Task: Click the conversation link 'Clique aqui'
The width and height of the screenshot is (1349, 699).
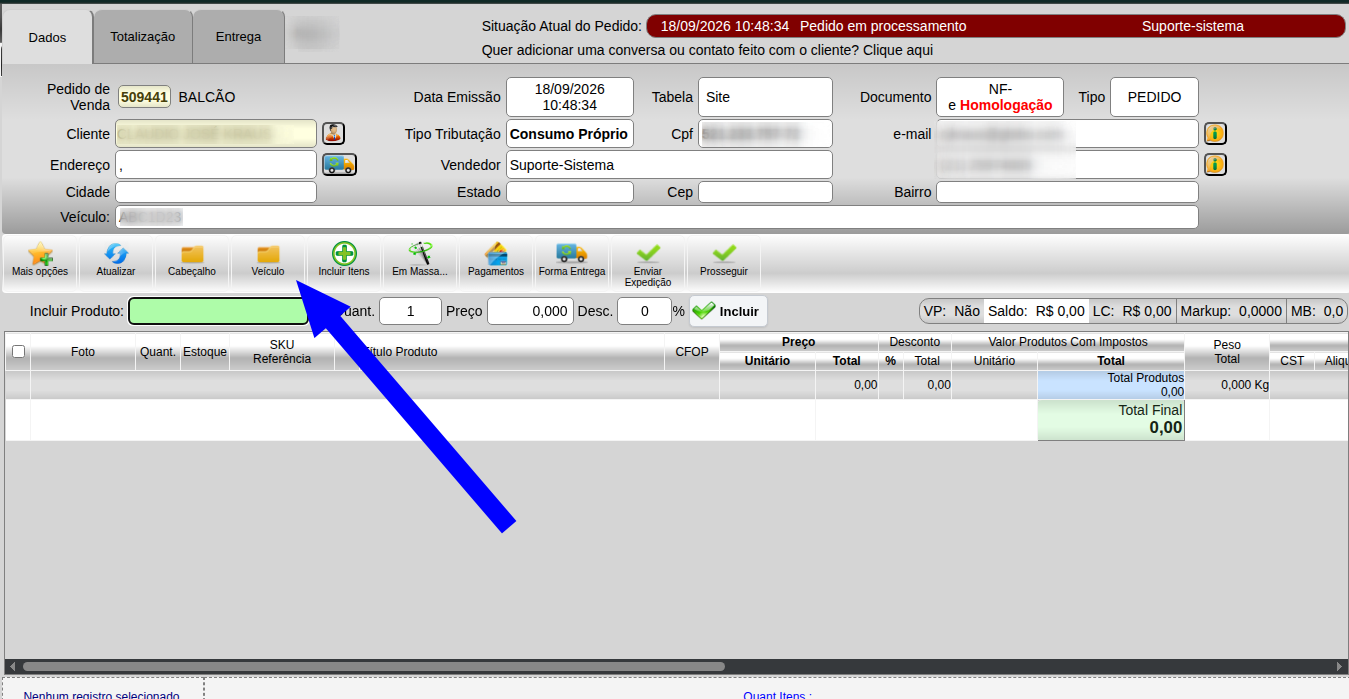Action: (898, 50)
